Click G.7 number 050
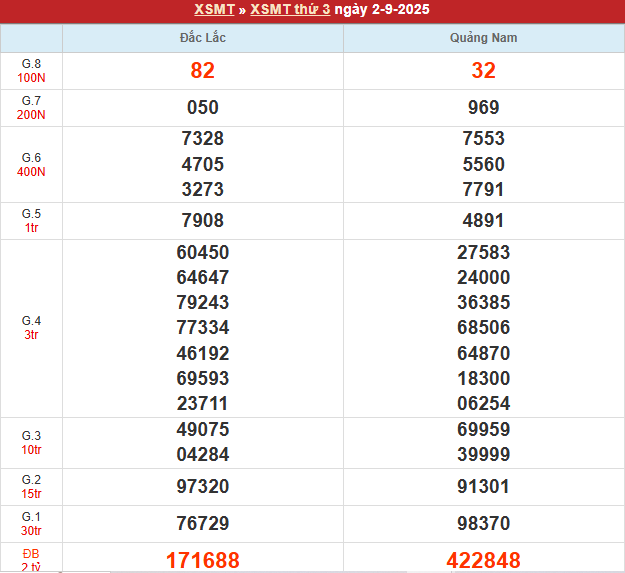The height and width of the screenshot is (573, 625). tap(202, 108)
